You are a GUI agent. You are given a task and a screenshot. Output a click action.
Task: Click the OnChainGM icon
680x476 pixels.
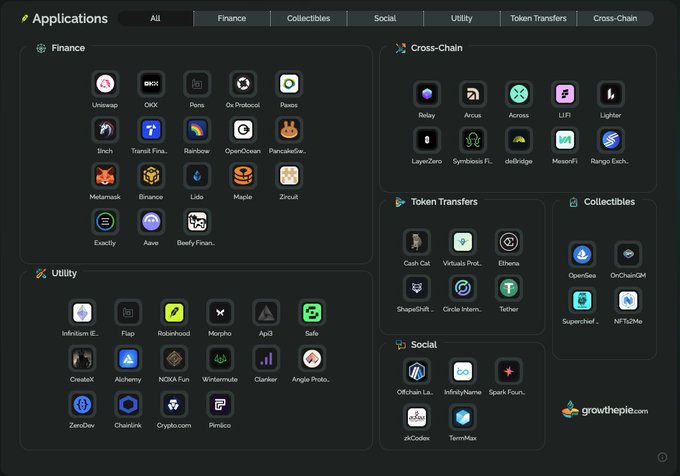click(628, 254)
